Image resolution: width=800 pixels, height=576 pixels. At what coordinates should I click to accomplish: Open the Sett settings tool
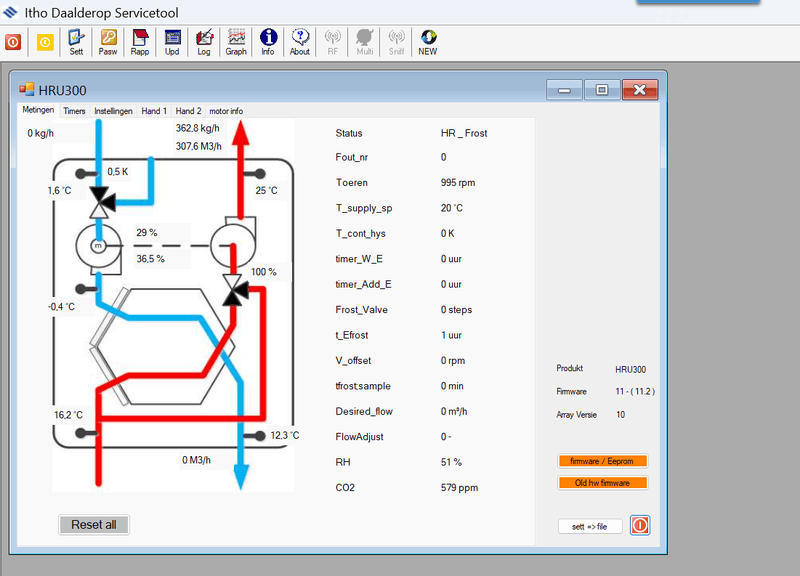click(76, 42)
